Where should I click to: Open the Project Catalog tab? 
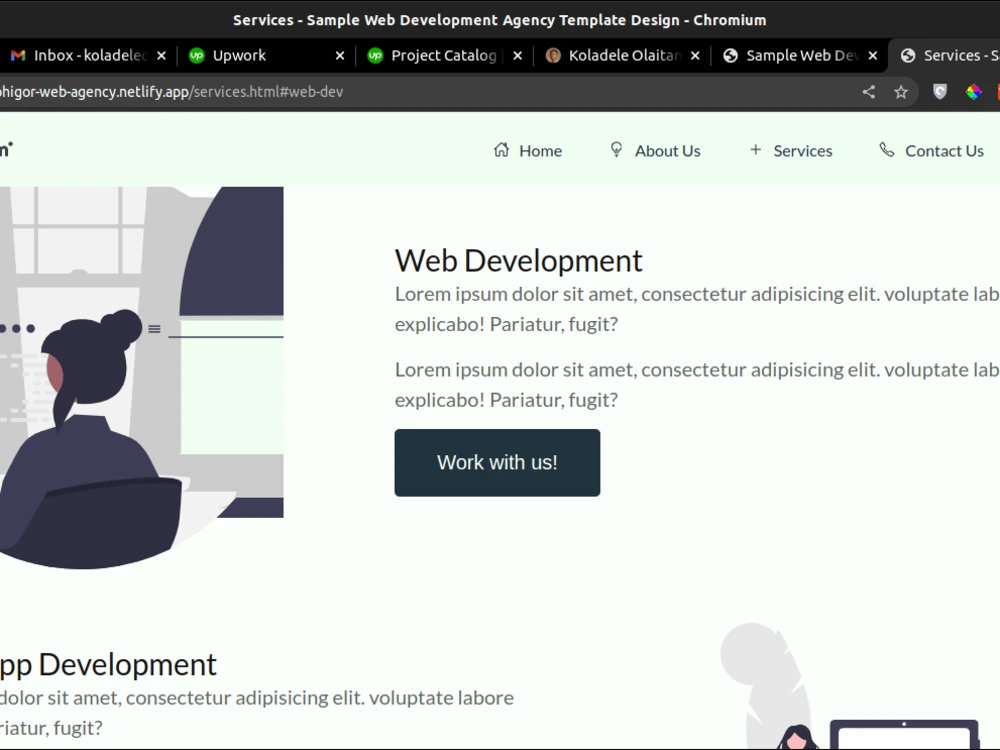click(x=444, y=55)
